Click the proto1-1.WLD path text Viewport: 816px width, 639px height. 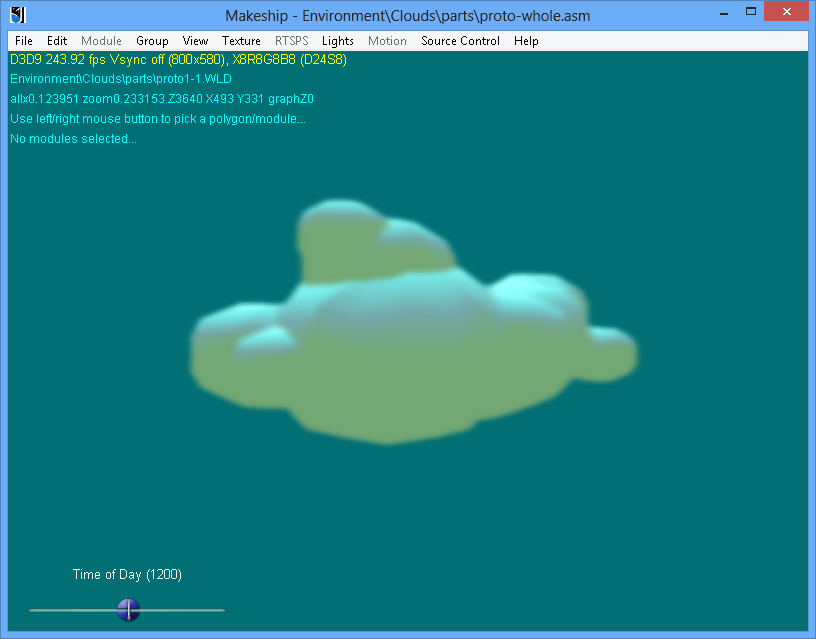(x=121, y=79)
